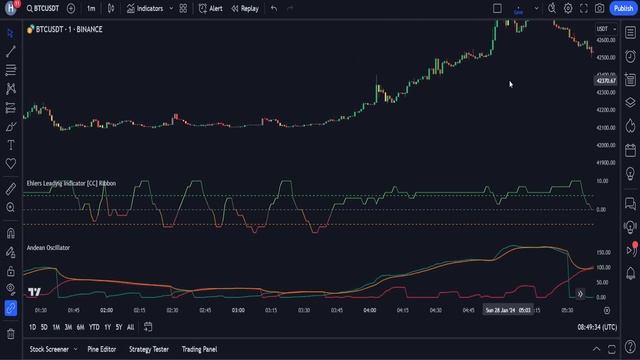Toggle the highlighted link drawings tool

[11, 308]
